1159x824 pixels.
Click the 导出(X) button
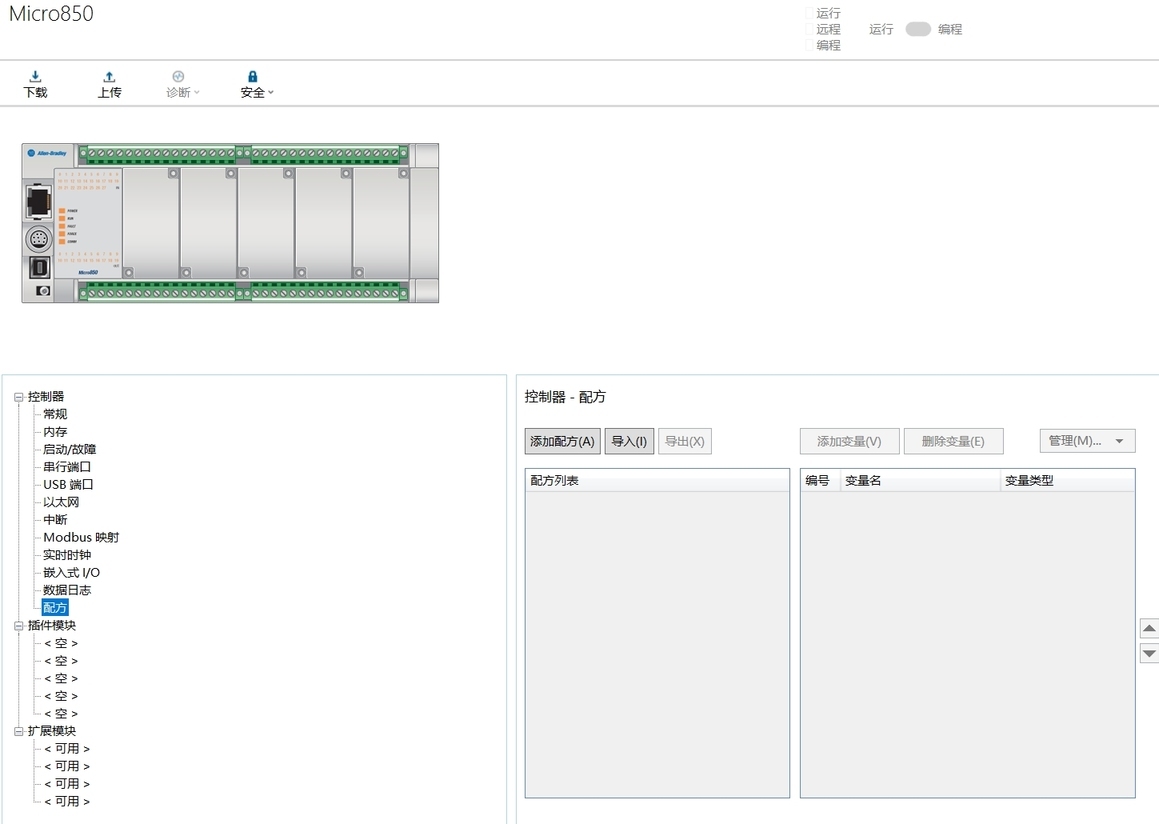coord(684,441)
